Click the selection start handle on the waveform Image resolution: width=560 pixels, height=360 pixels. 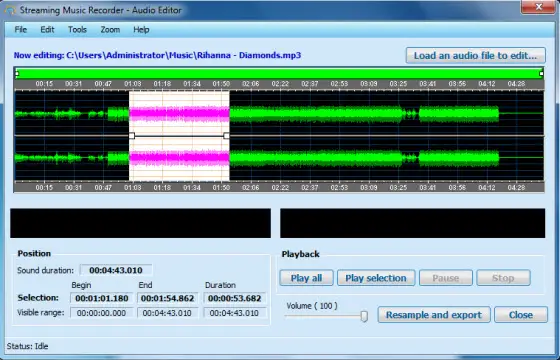132,136
